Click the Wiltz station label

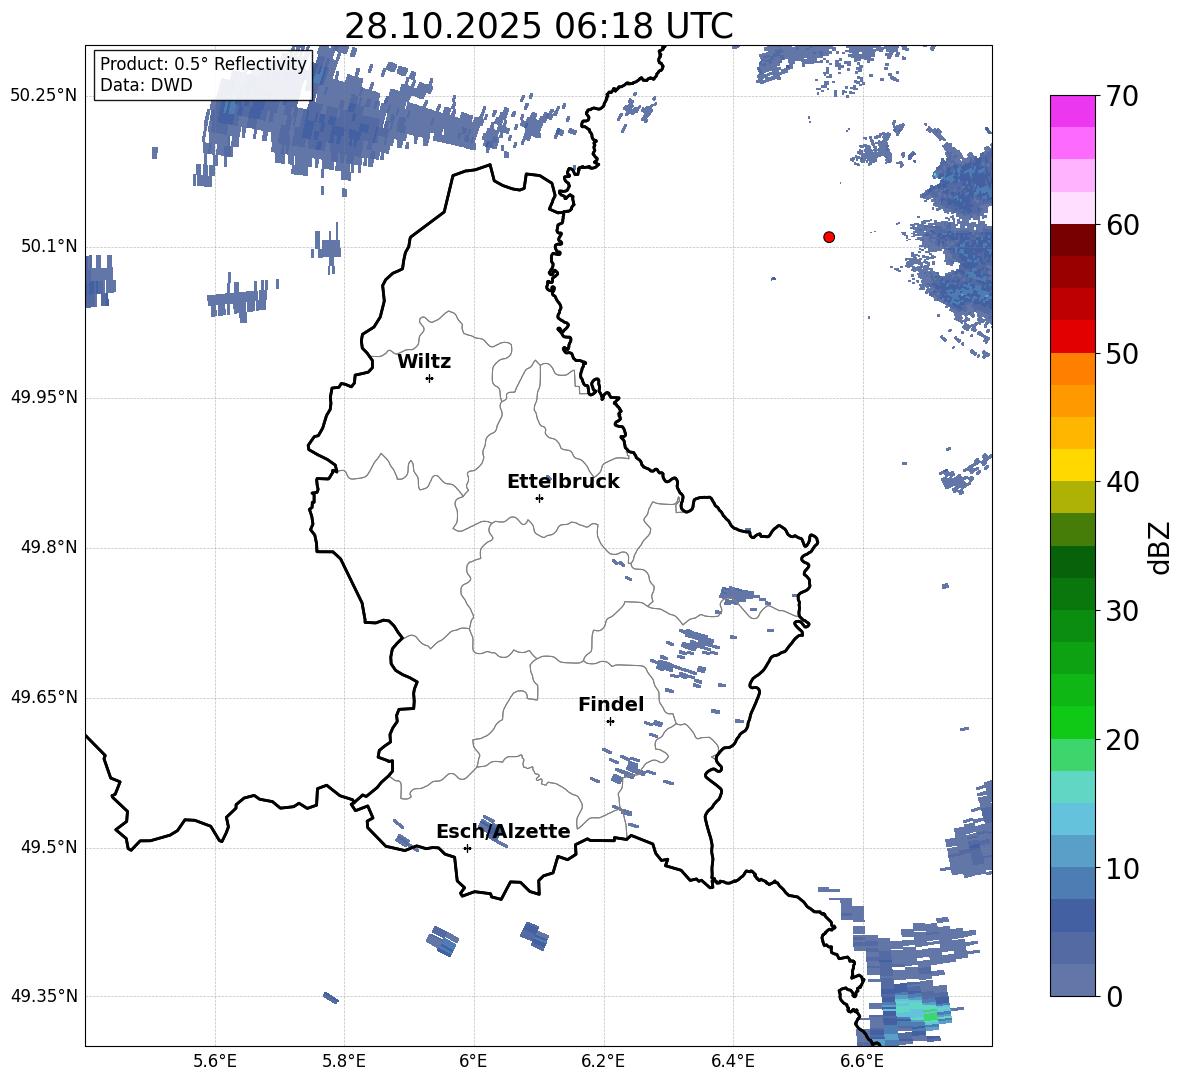pos(424,362)
